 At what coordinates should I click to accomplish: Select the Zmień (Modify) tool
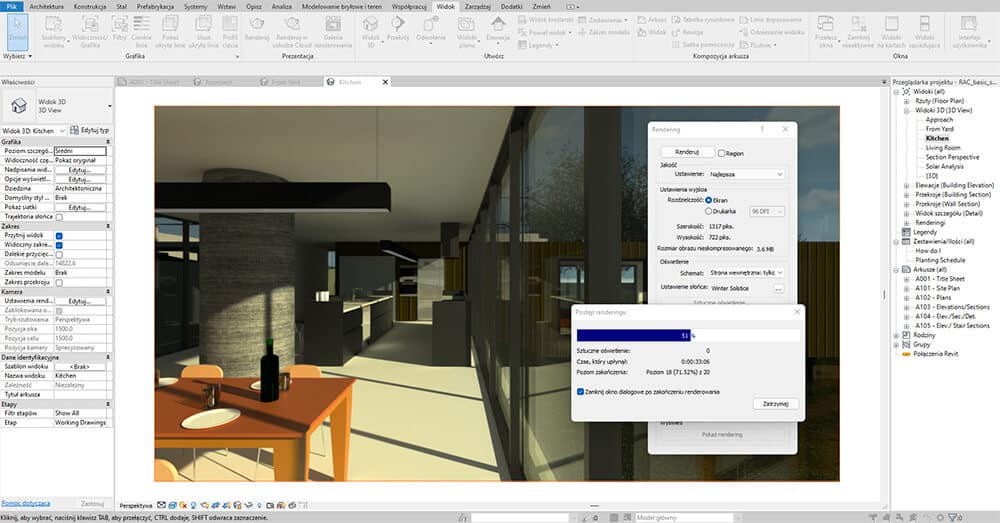17,31
